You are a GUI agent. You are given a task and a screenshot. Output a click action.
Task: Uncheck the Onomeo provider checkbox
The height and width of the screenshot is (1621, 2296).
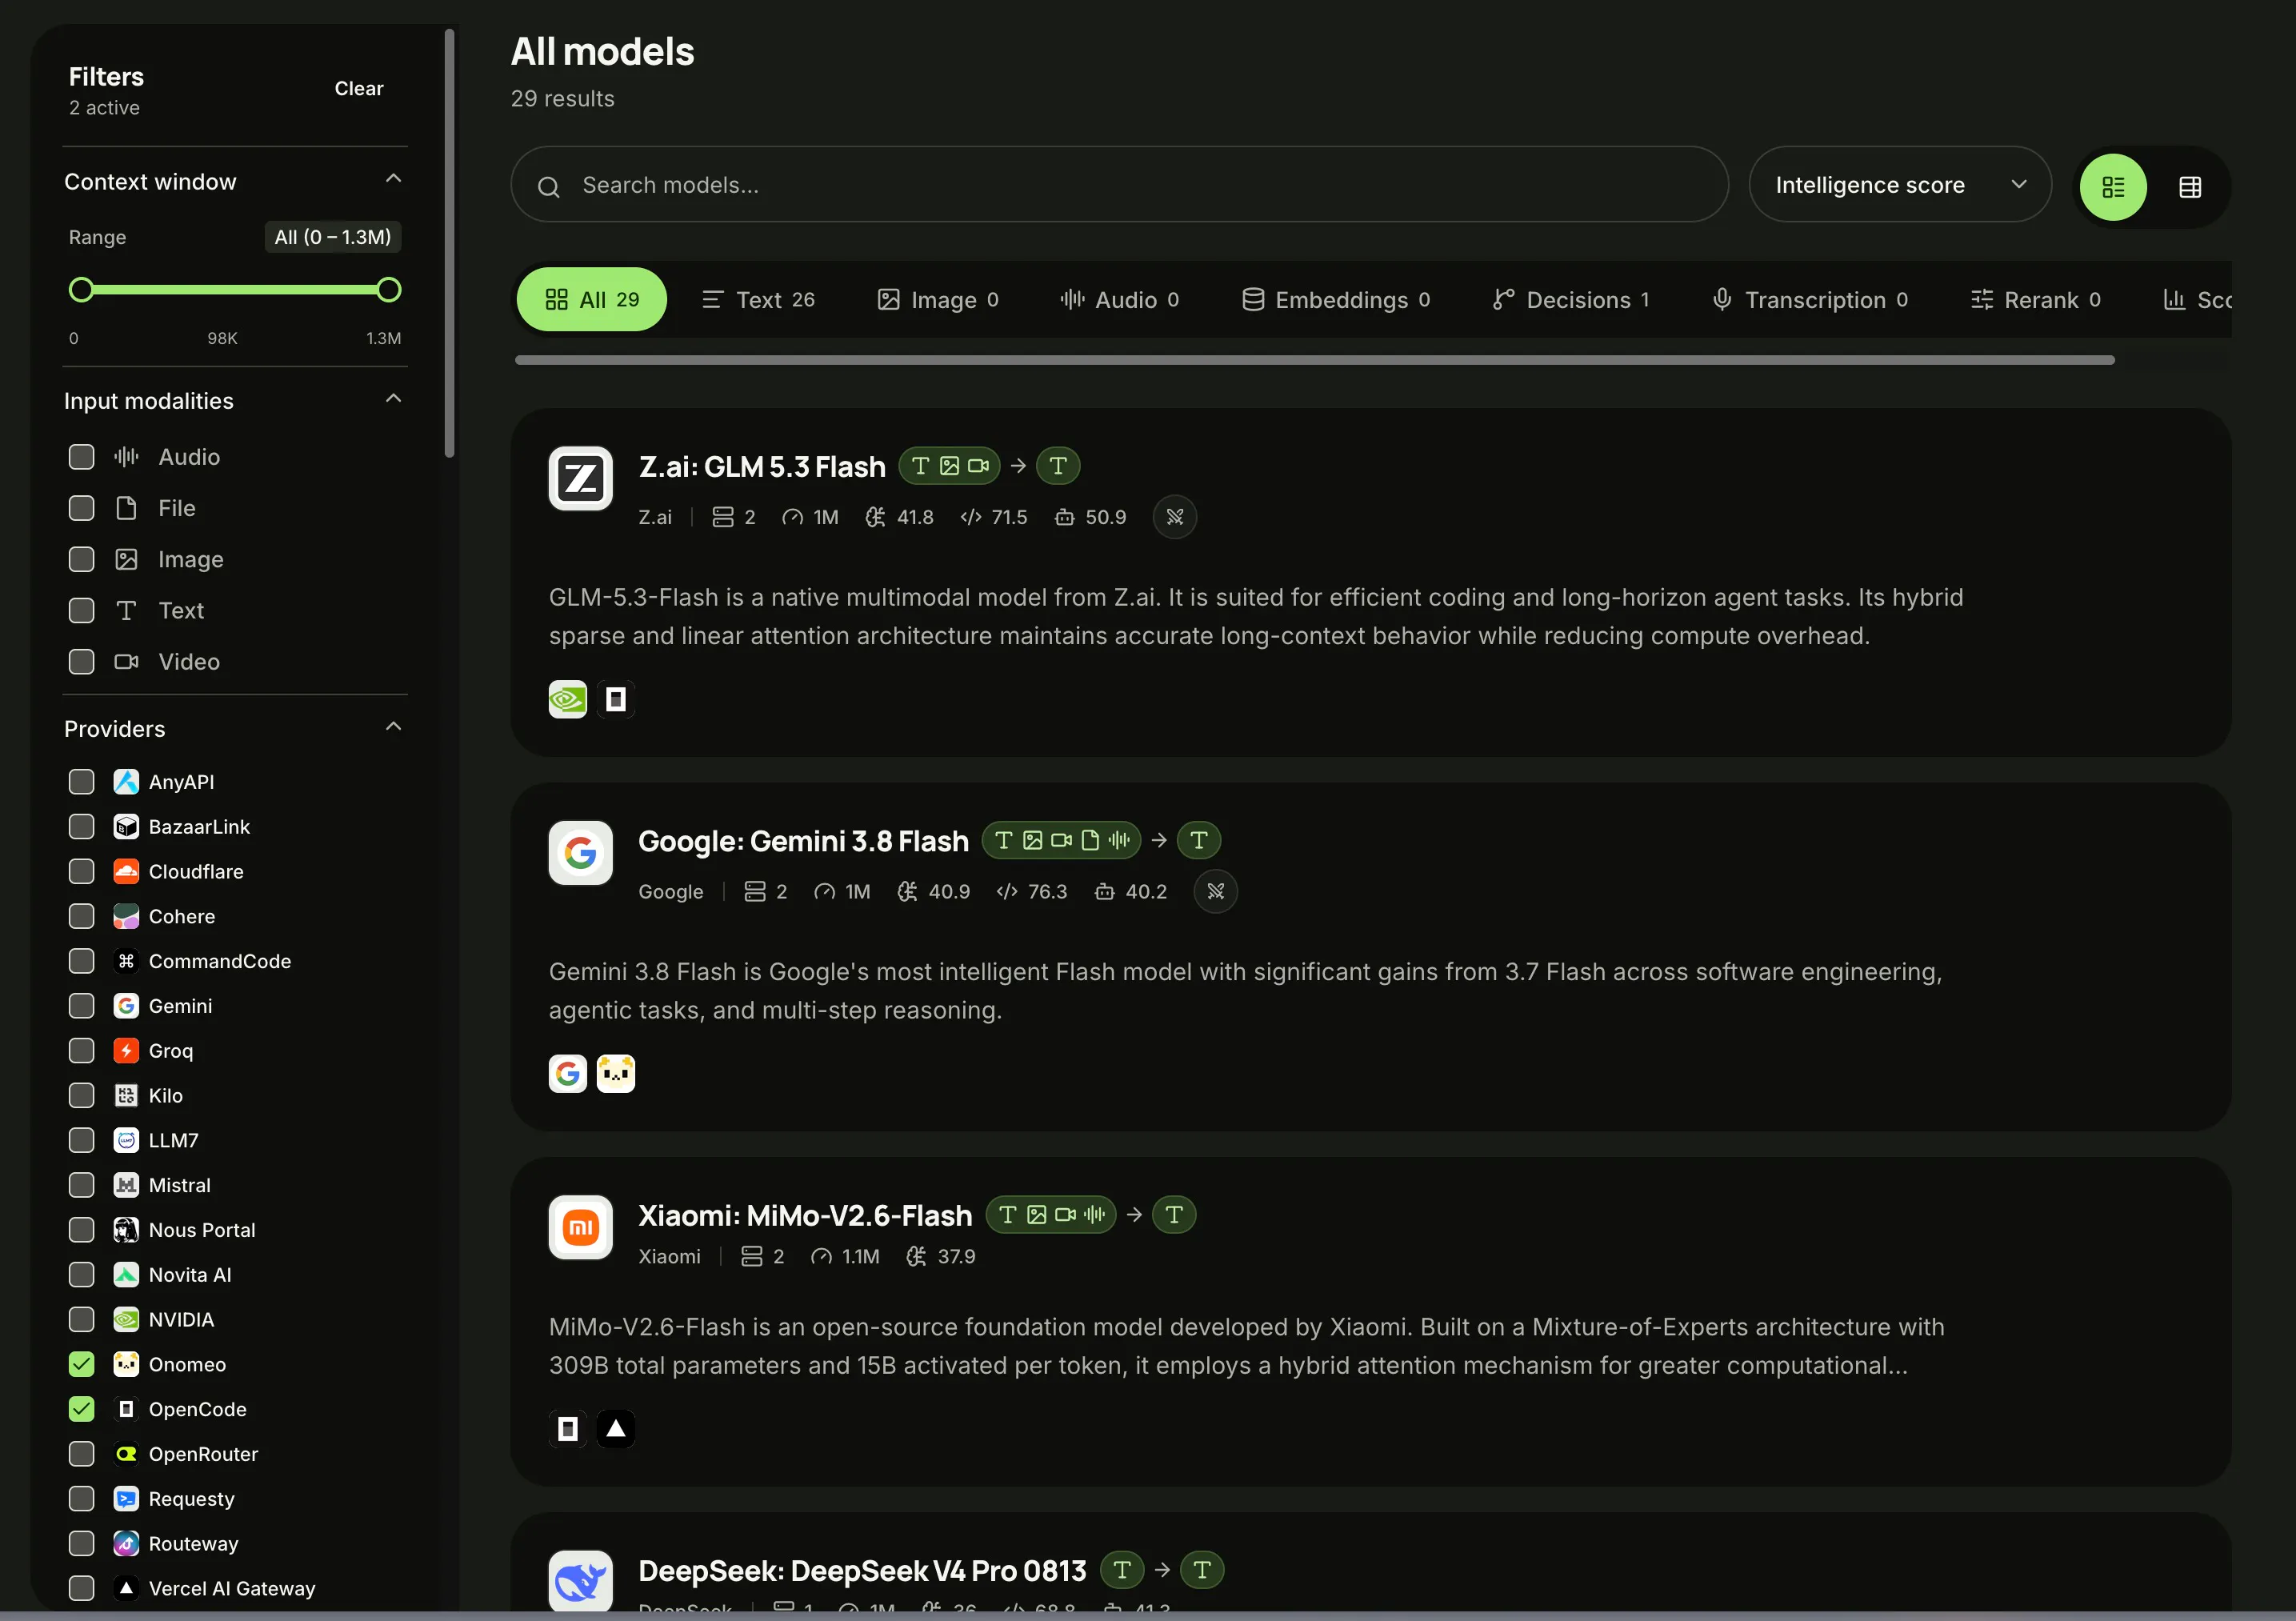[81, 1364]
